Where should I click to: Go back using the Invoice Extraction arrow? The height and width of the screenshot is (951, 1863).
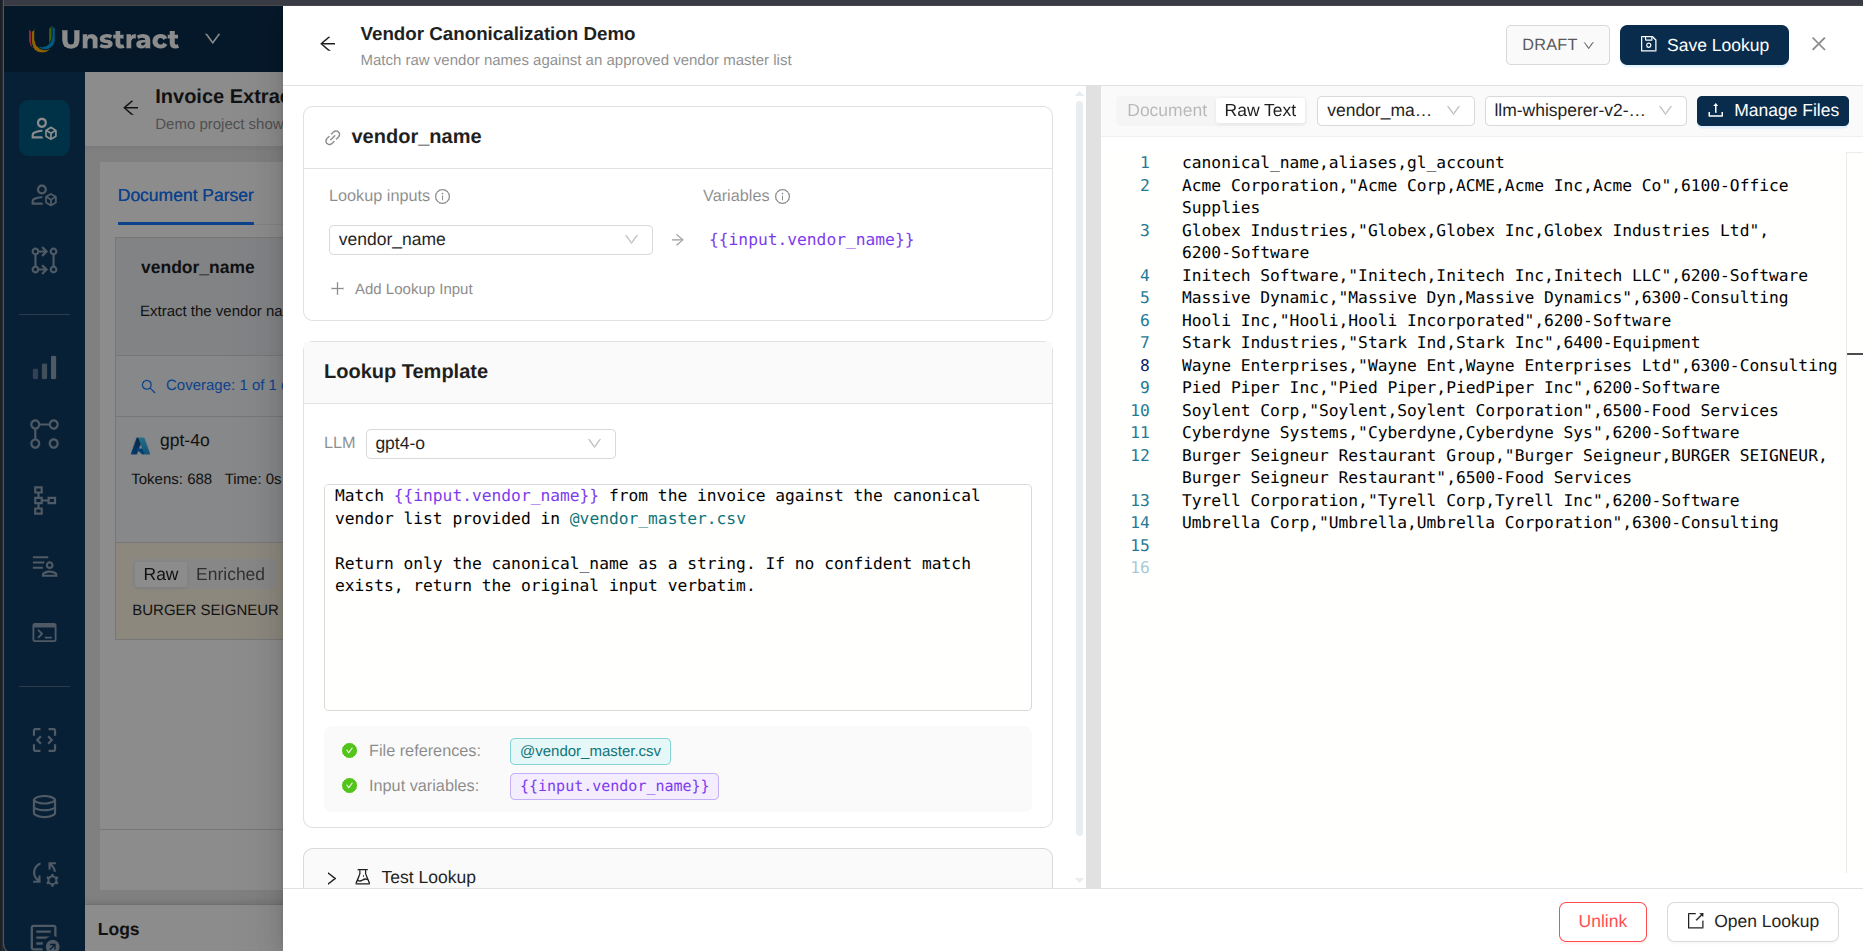coord(131,108)
